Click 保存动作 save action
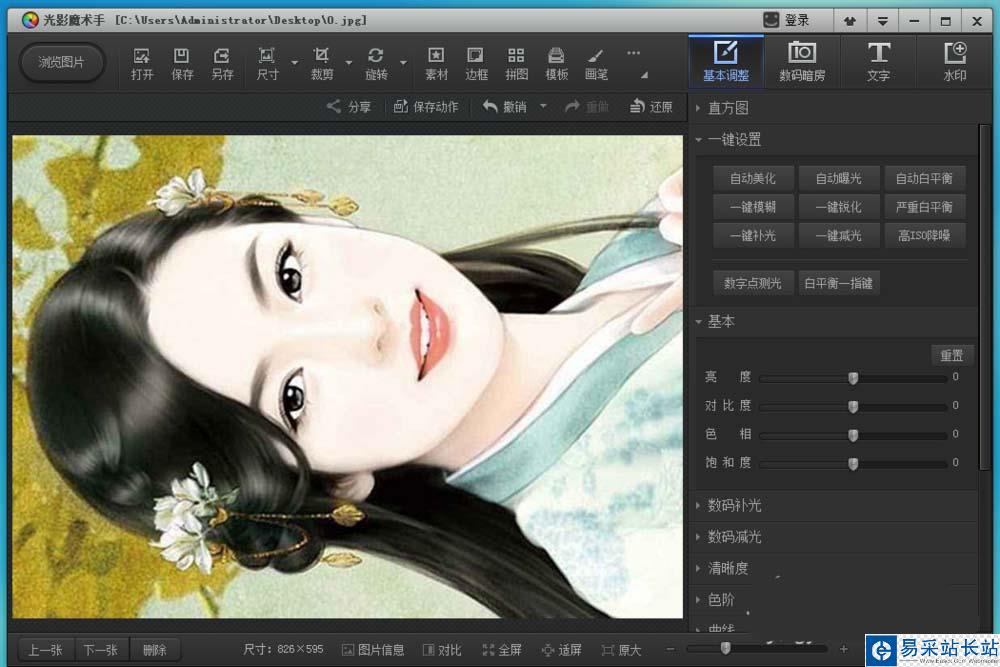The image size is (1000, 667). tap(425, 106)
